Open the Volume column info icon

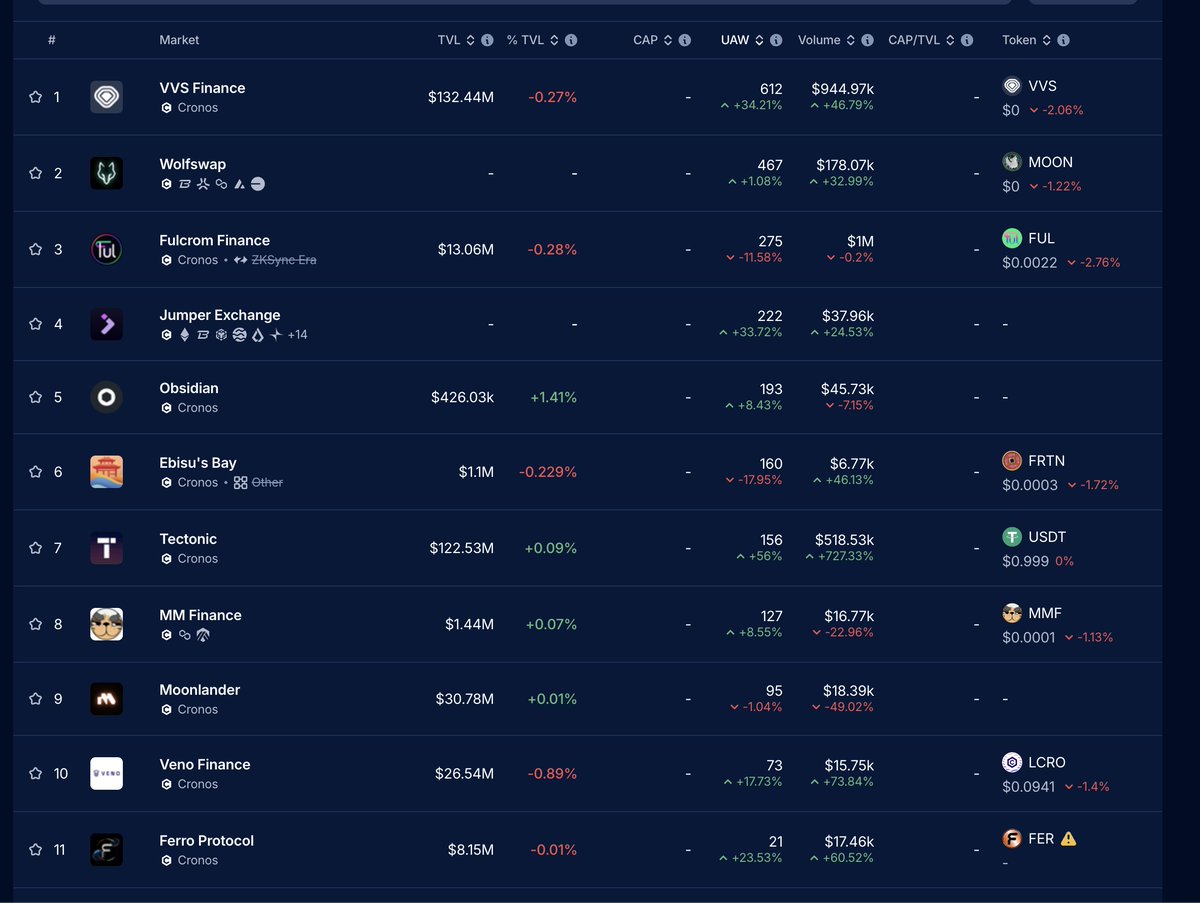click(x=868, y=40)
